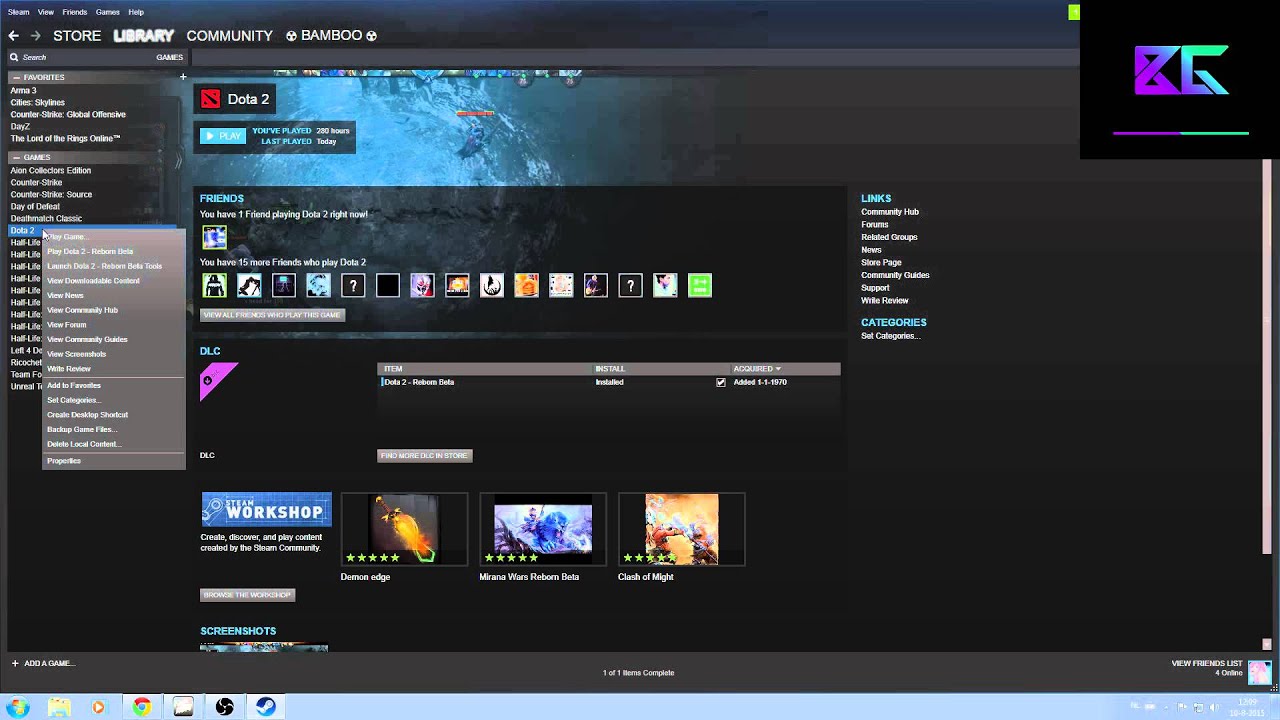Choose Play Dota 2 - Reborn Beta

[x=90, y=252]
